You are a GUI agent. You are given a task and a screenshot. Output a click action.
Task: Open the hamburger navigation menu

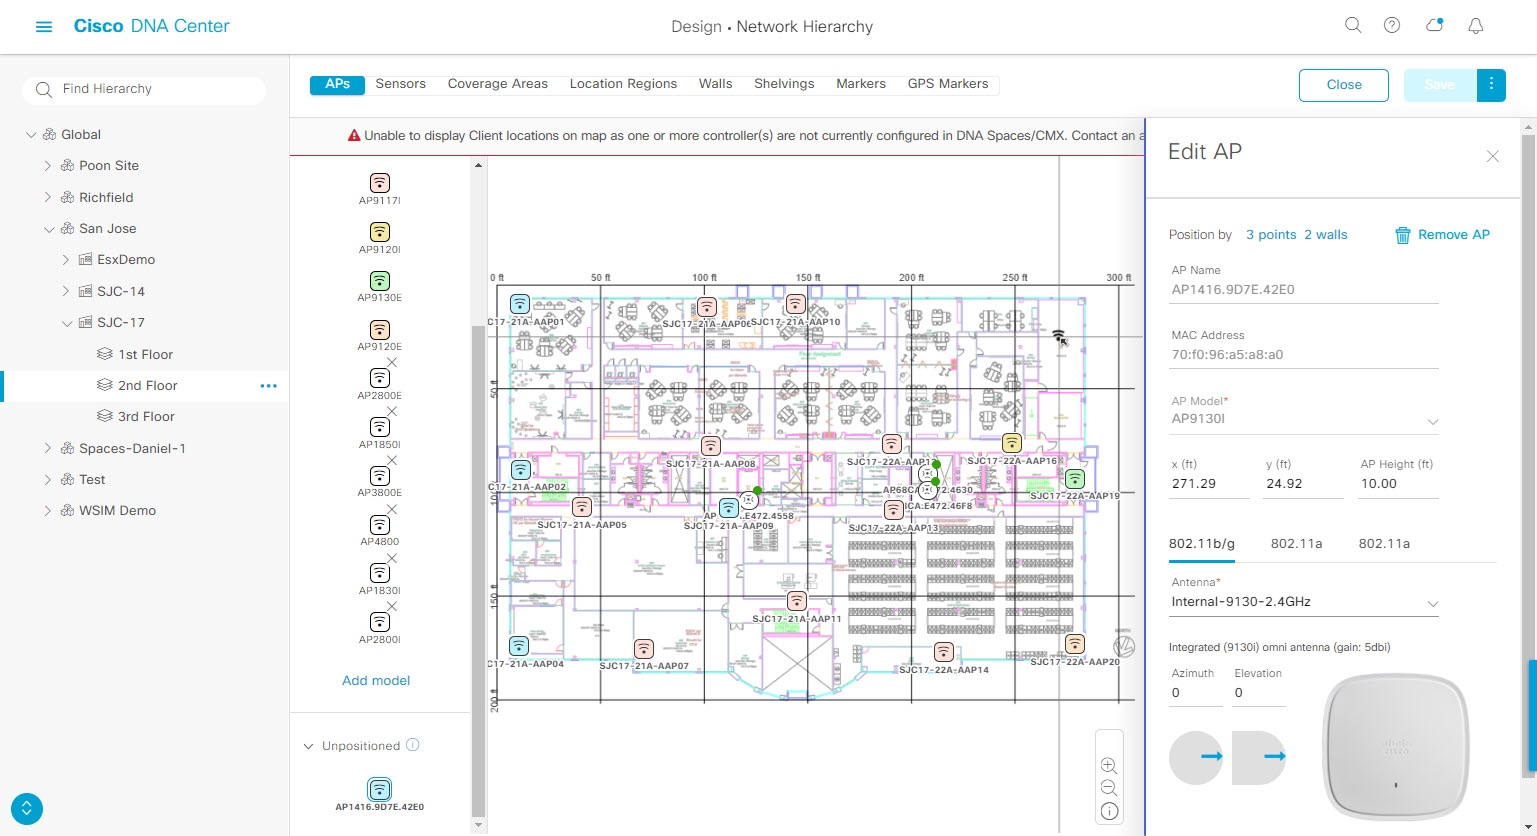coord(43,27)
